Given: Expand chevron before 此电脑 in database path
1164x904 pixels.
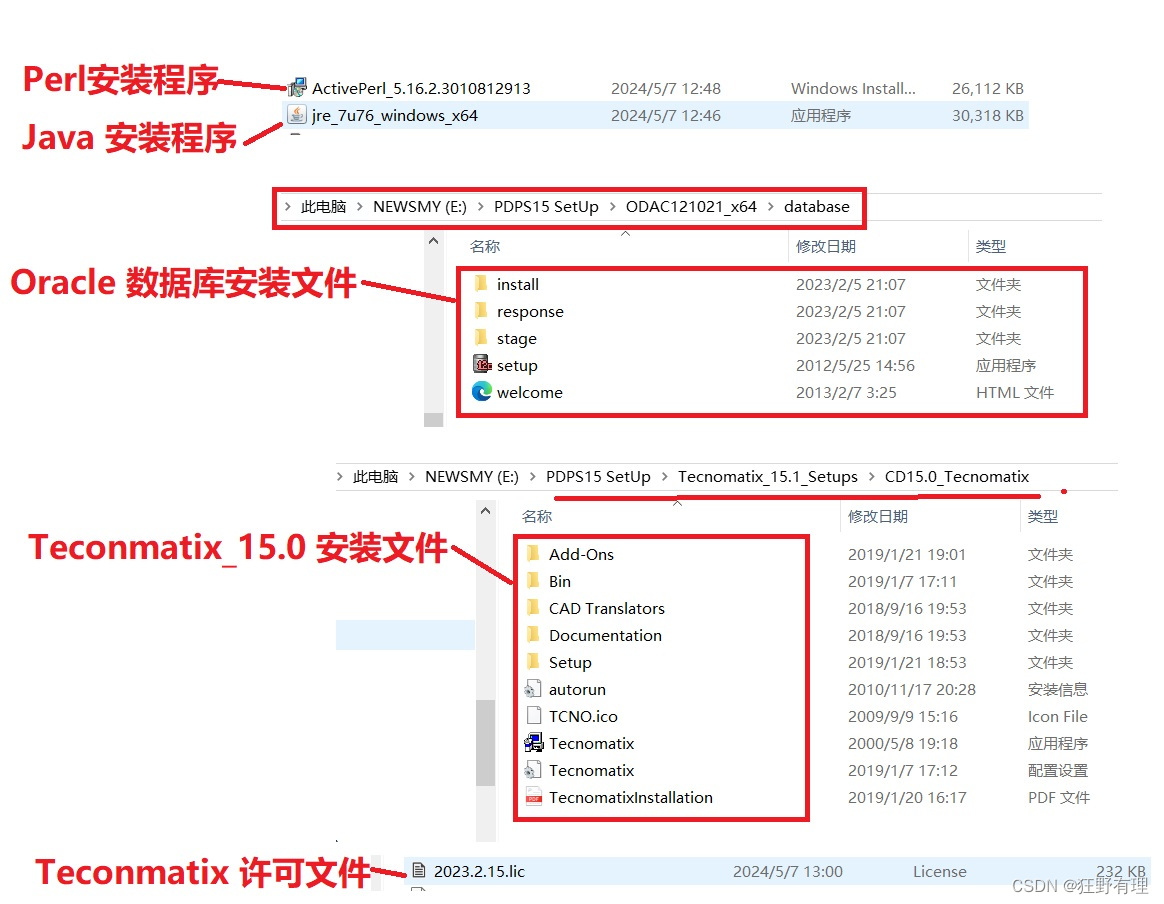Looking at the screenshot, I should (287, 206).
